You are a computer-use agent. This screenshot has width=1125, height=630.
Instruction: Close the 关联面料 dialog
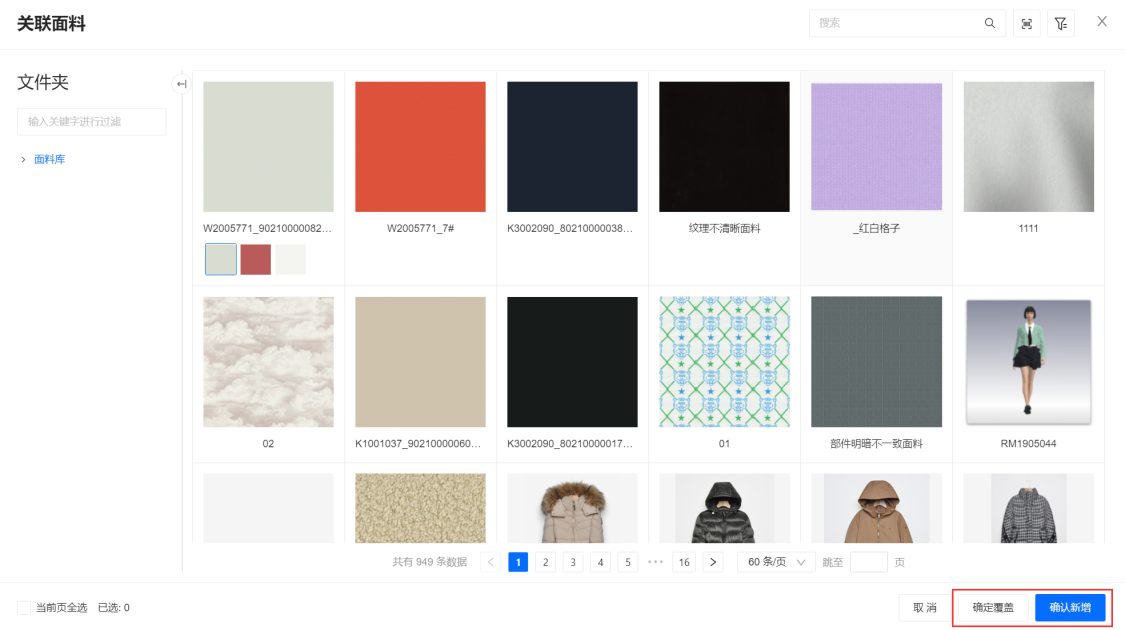[x=1102, y=21]
